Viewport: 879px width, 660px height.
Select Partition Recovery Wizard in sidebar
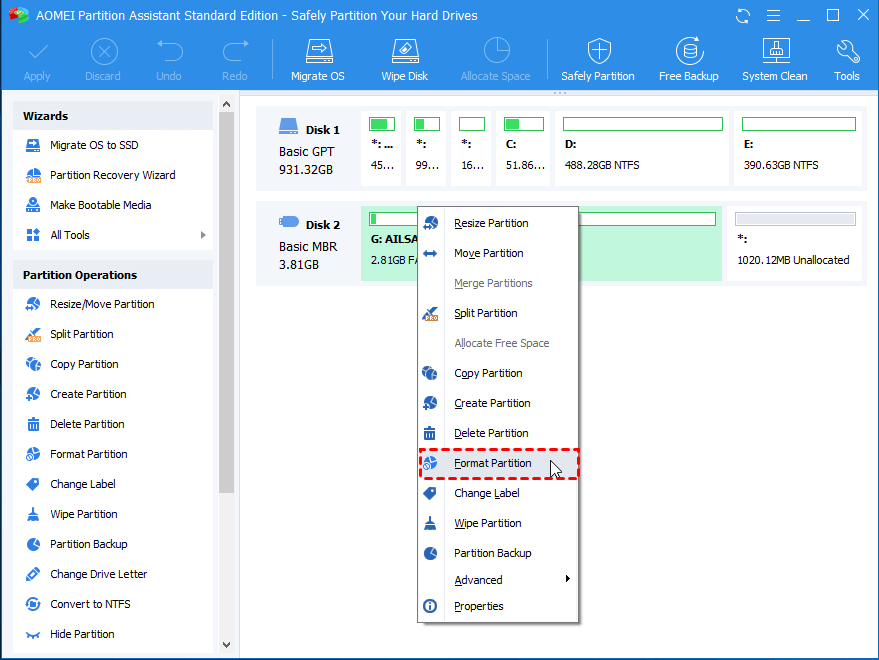(112, 175)
